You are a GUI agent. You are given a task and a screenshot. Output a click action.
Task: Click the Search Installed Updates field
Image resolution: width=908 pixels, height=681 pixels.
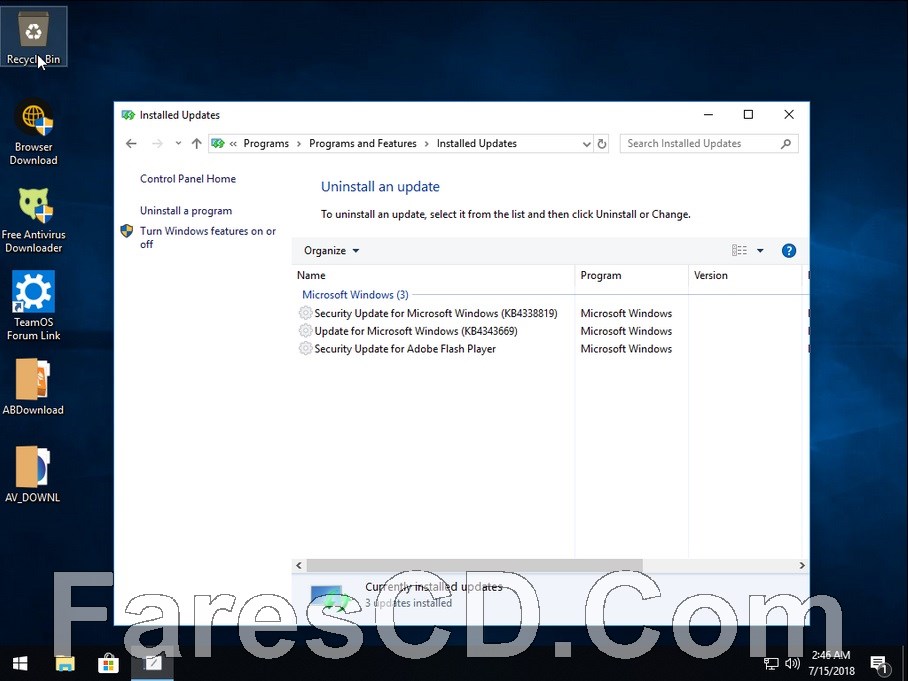(x=709, y=144)
